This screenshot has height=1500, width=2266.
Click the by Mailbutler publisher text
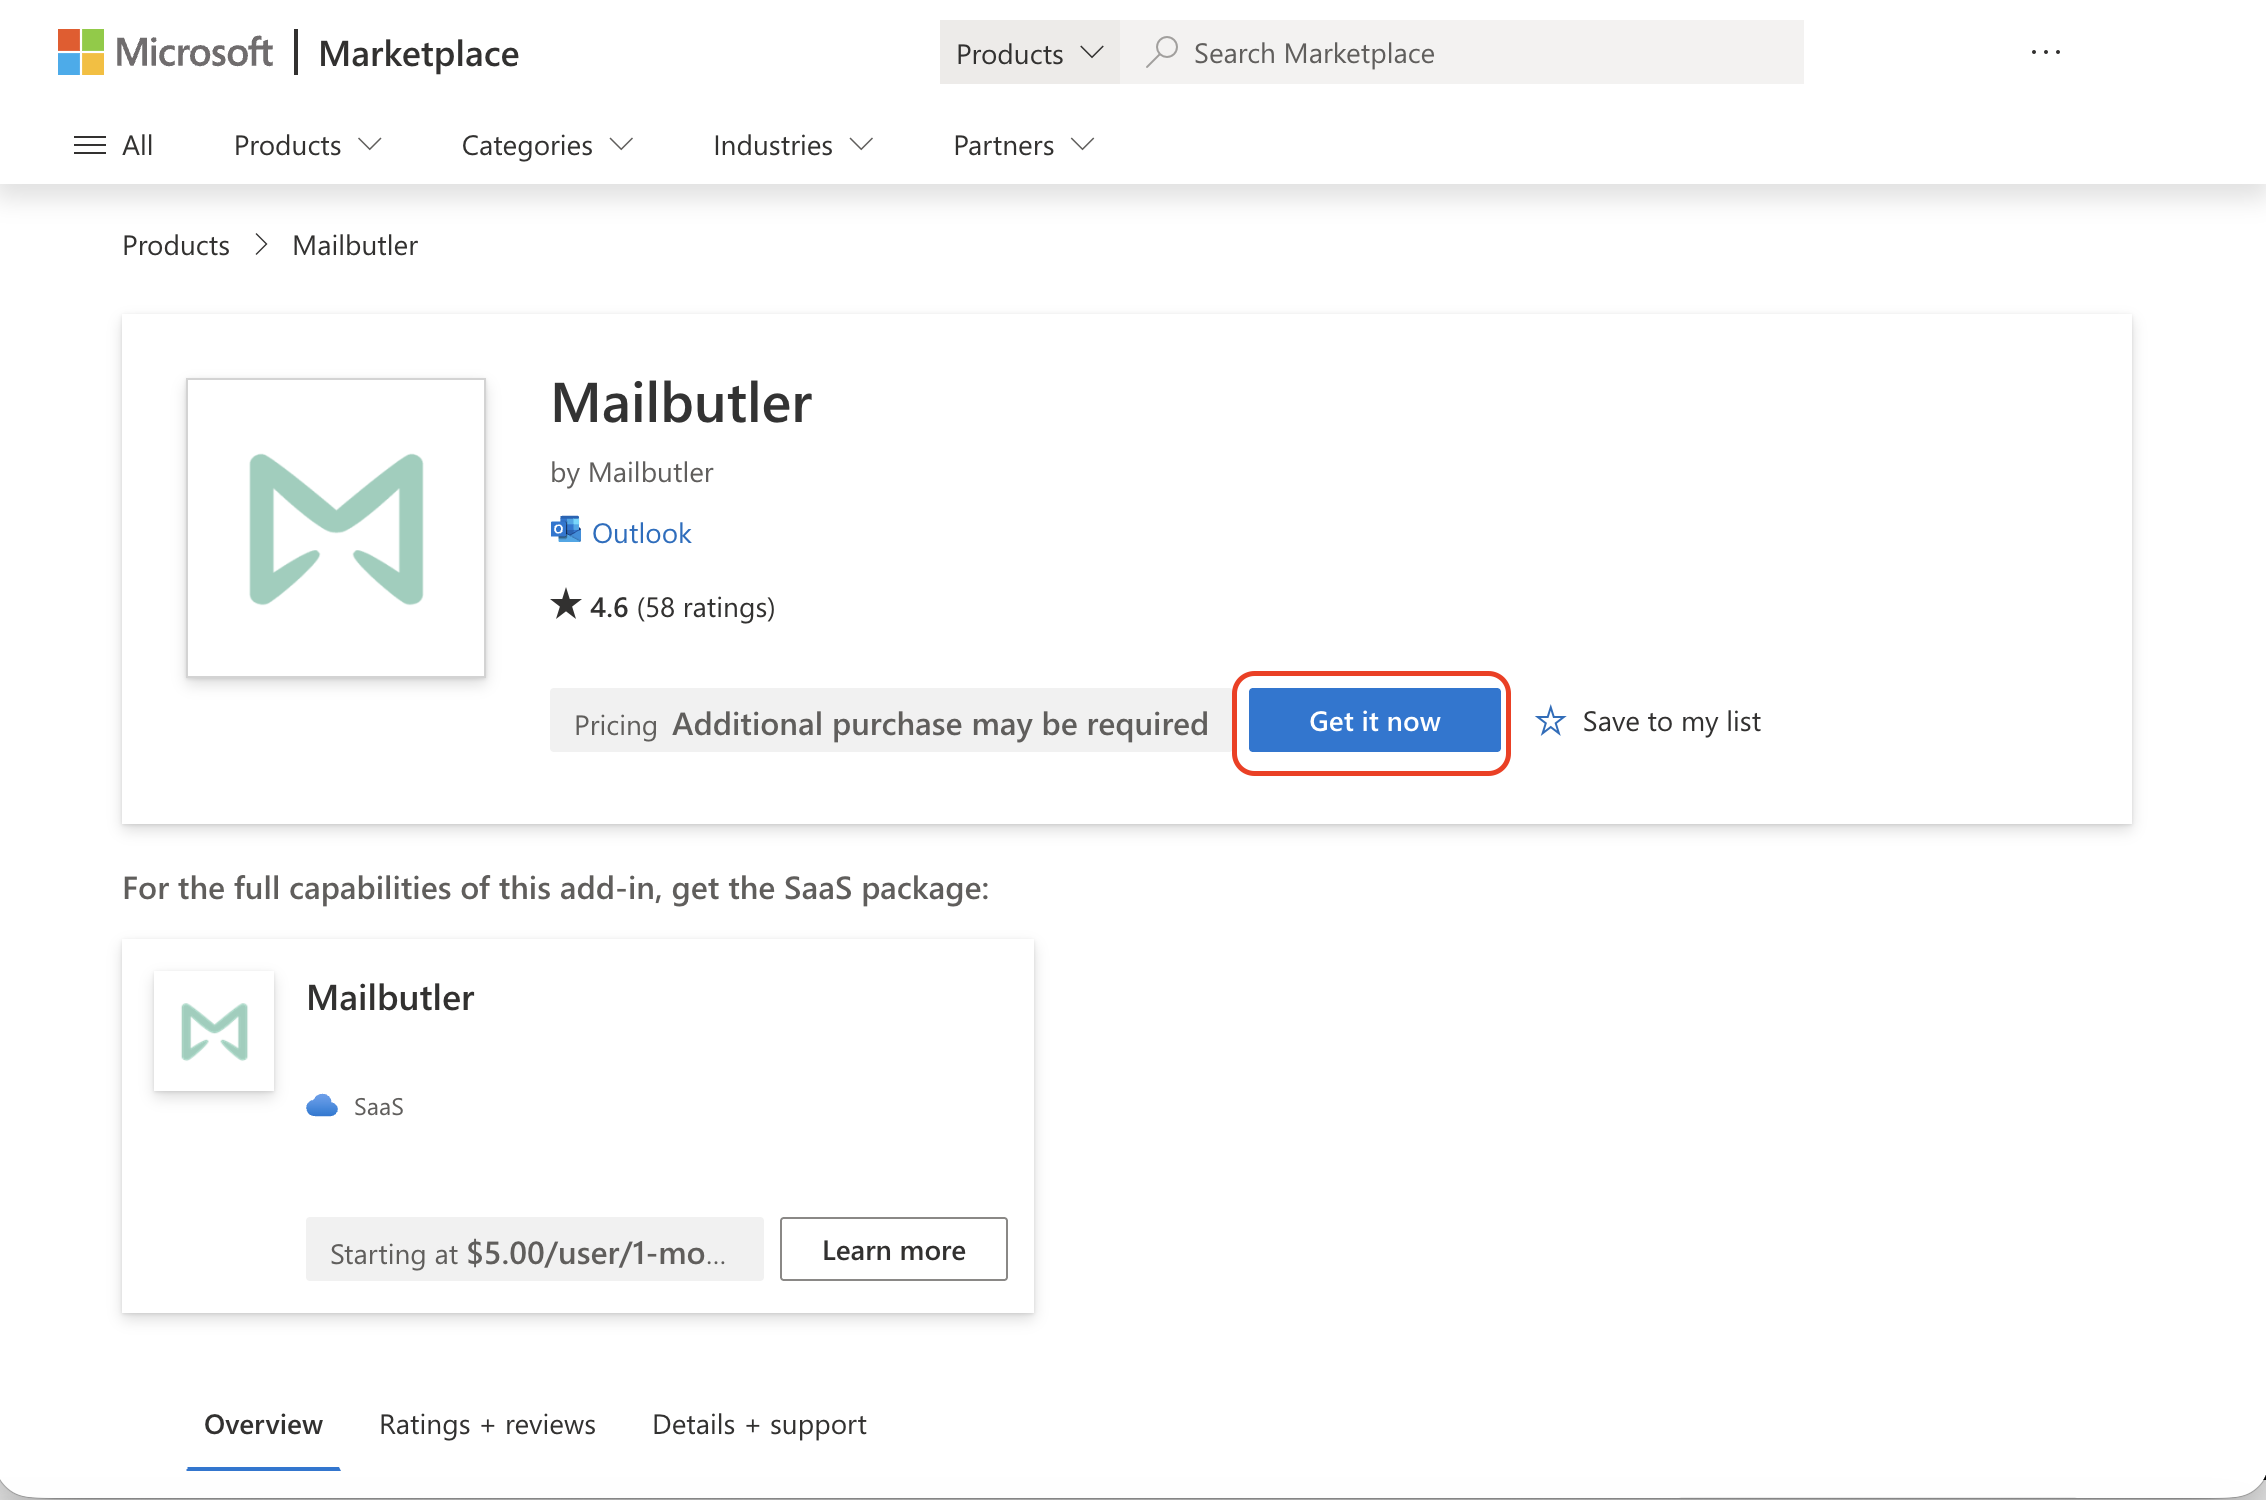(632, 472)
